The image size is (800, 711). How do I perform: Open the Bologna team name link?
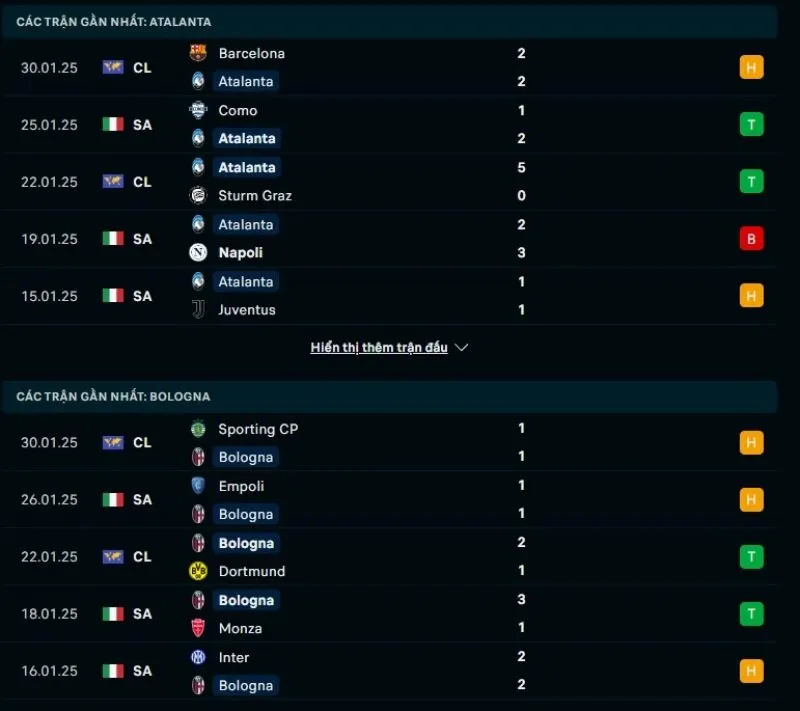246,457
